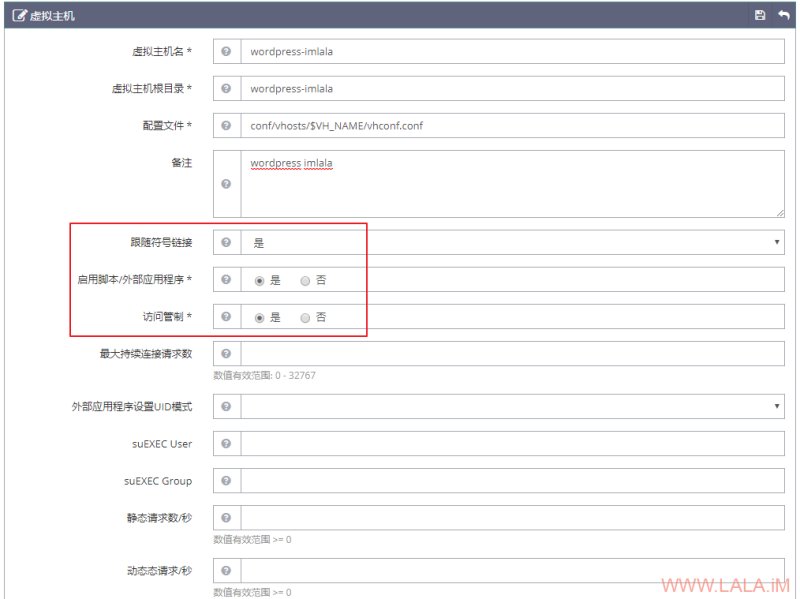Open help icon for 虚拟主机名 field

227,52
